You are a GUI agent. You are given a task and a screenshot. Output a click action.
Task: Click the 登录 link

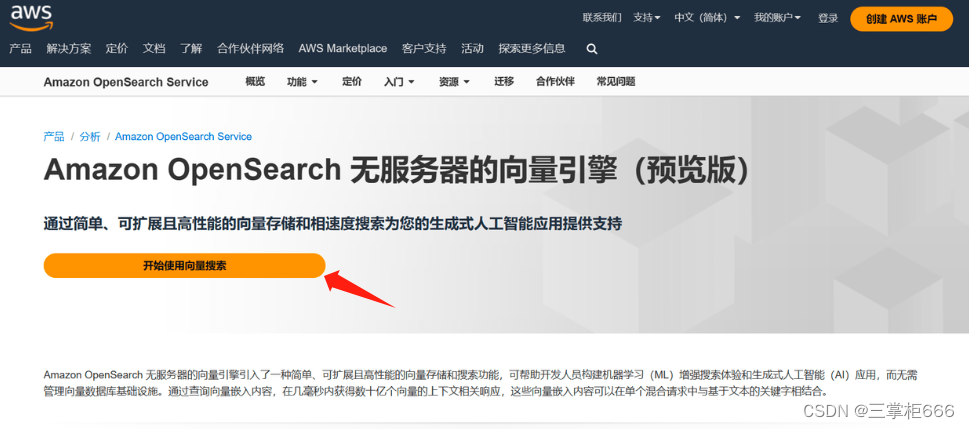coord(828,19)
